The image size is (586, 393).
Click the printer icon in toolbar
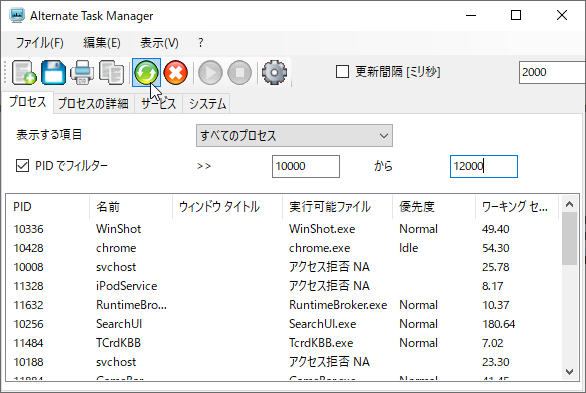(82, 72)
